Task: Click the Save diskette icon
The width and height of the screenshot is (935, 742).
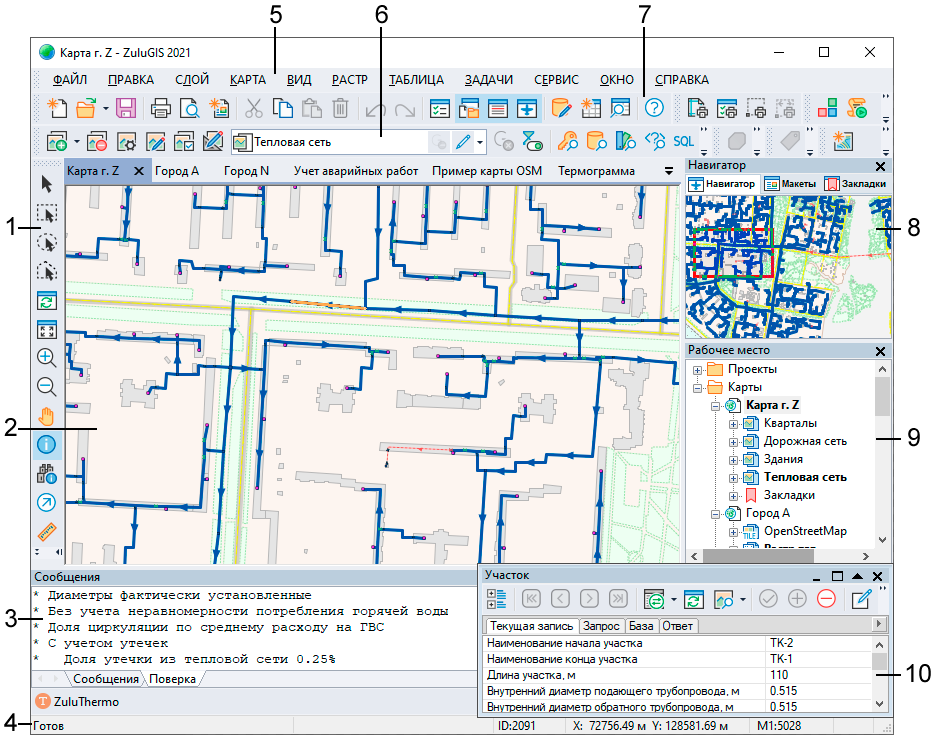Action: (126, 108)
